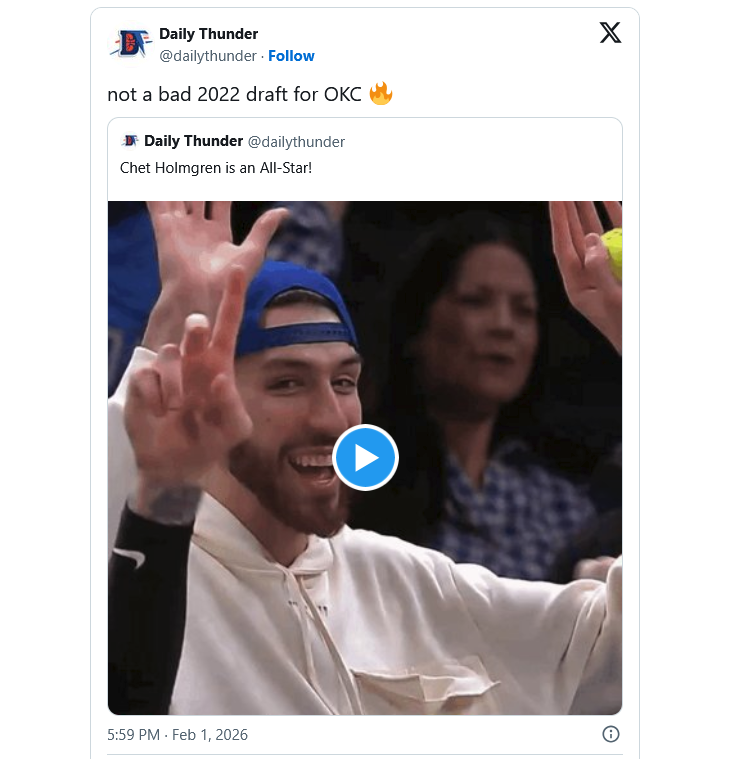The width and height of the screenshot is (730, 759).
Task: Open the "Chet Holmgren is an All-Star!" text
Action: 216,167
